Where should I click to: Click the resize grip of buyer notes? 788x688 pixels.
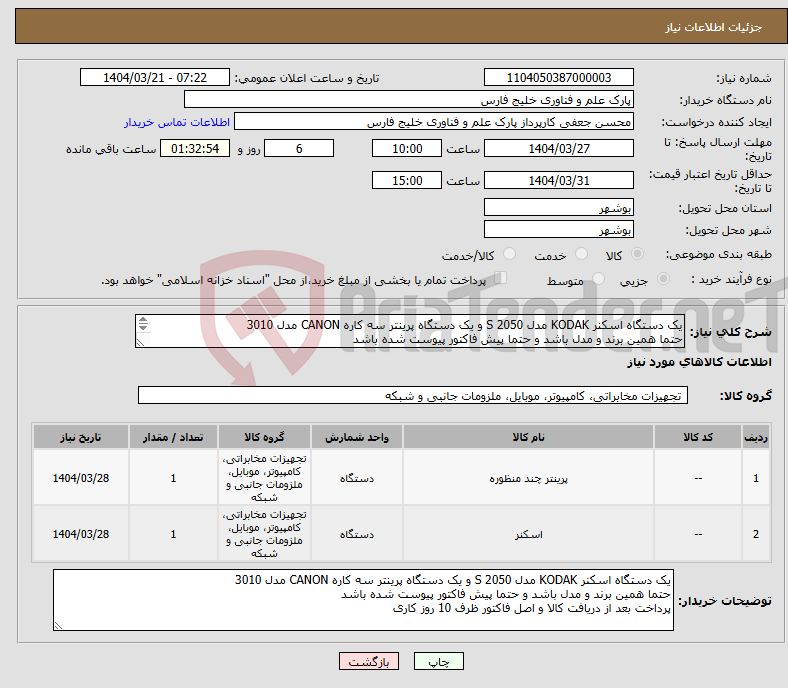point(58,625)
